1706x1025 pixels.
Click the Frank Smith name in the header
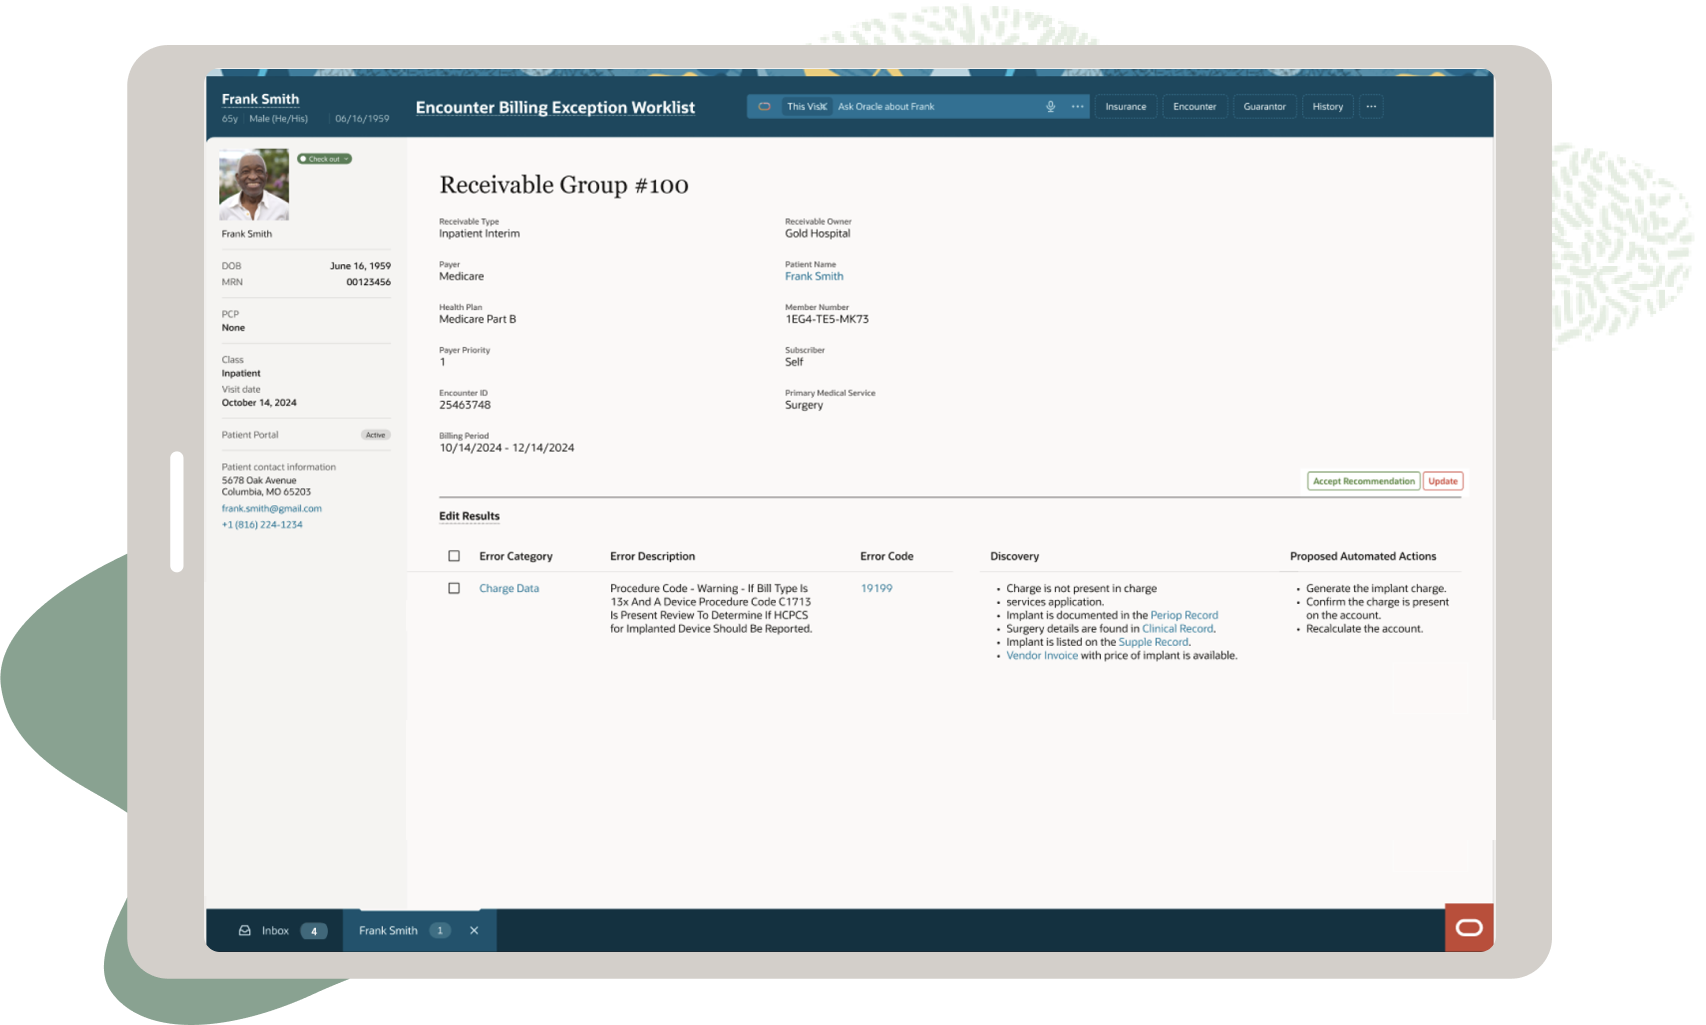coord(260,99)
